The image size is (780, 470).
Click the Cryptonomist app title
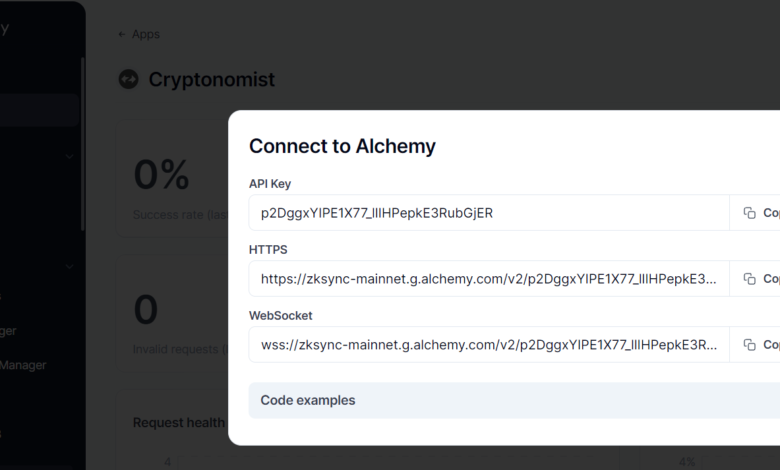(211, 79)
